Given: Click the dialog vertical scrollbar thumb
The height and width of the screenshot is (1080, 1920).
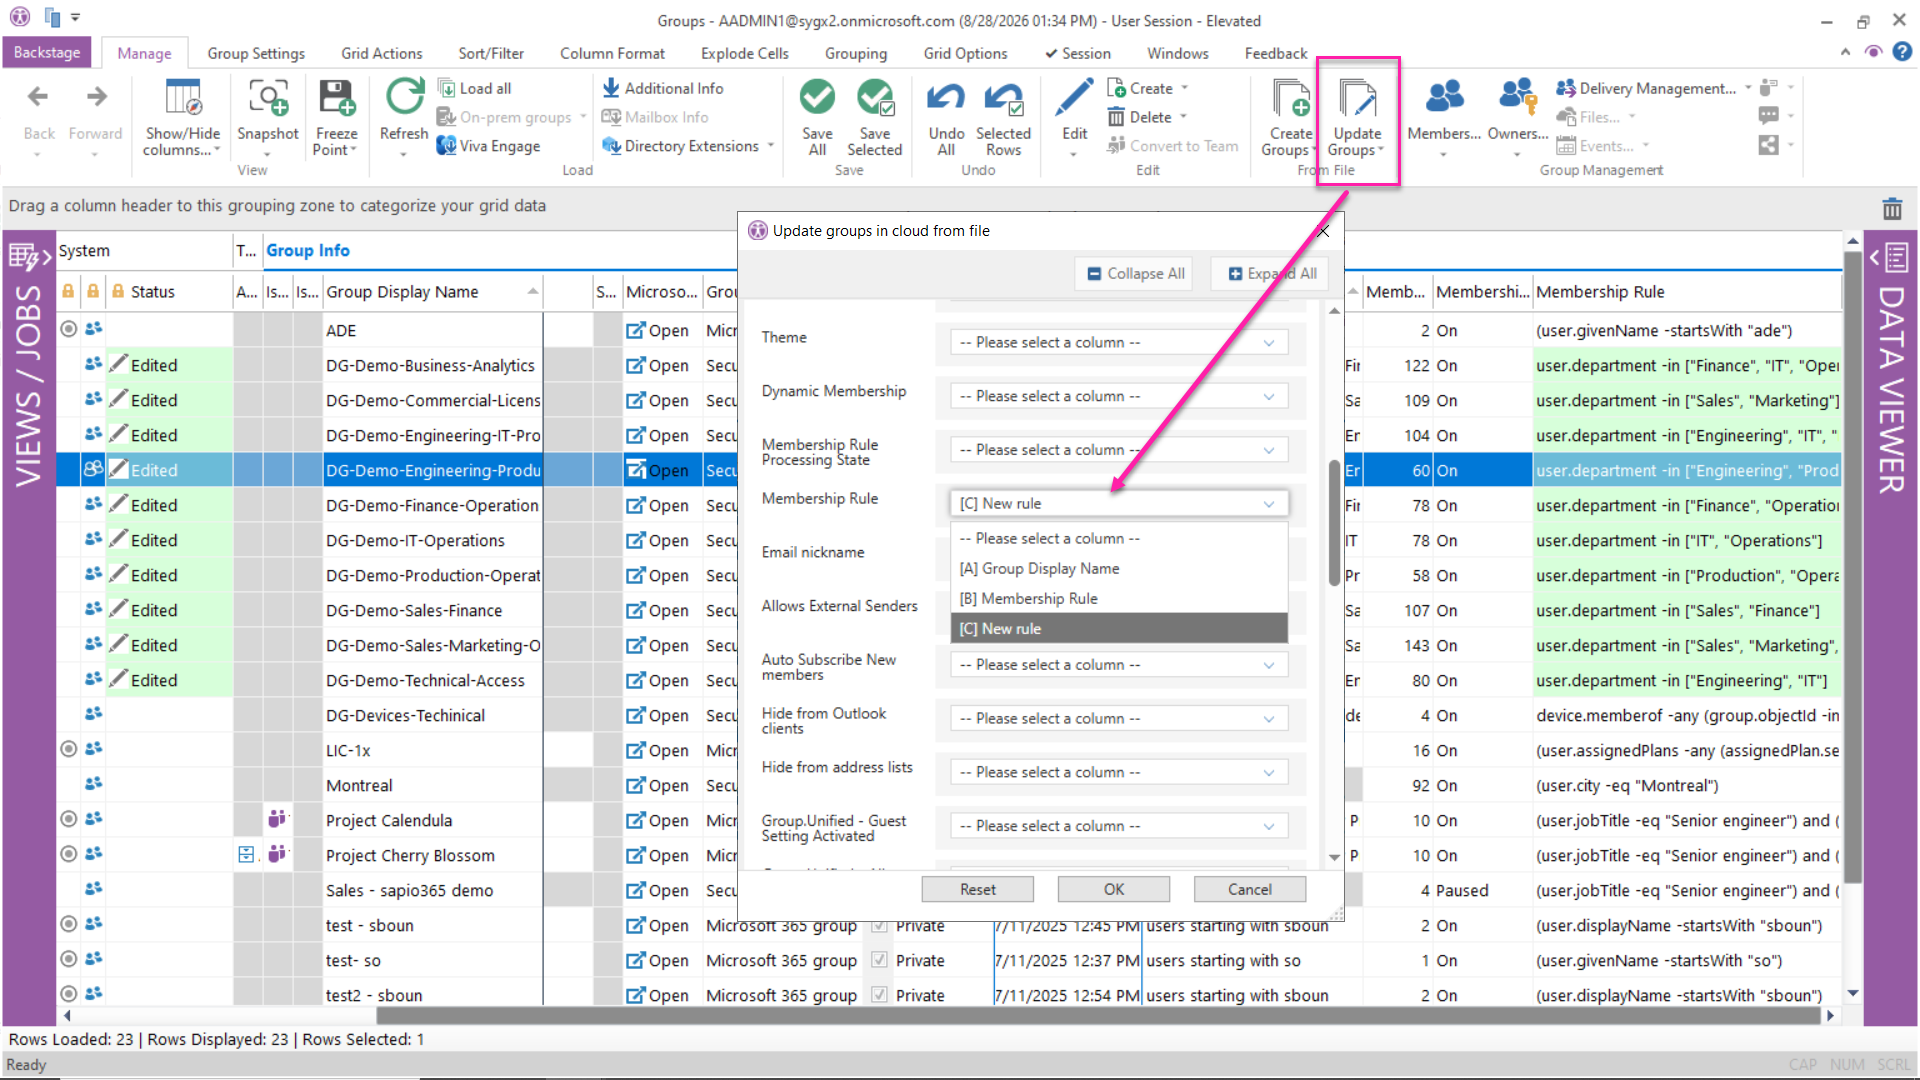Looking at the screenshot, I should (1334, 523).
